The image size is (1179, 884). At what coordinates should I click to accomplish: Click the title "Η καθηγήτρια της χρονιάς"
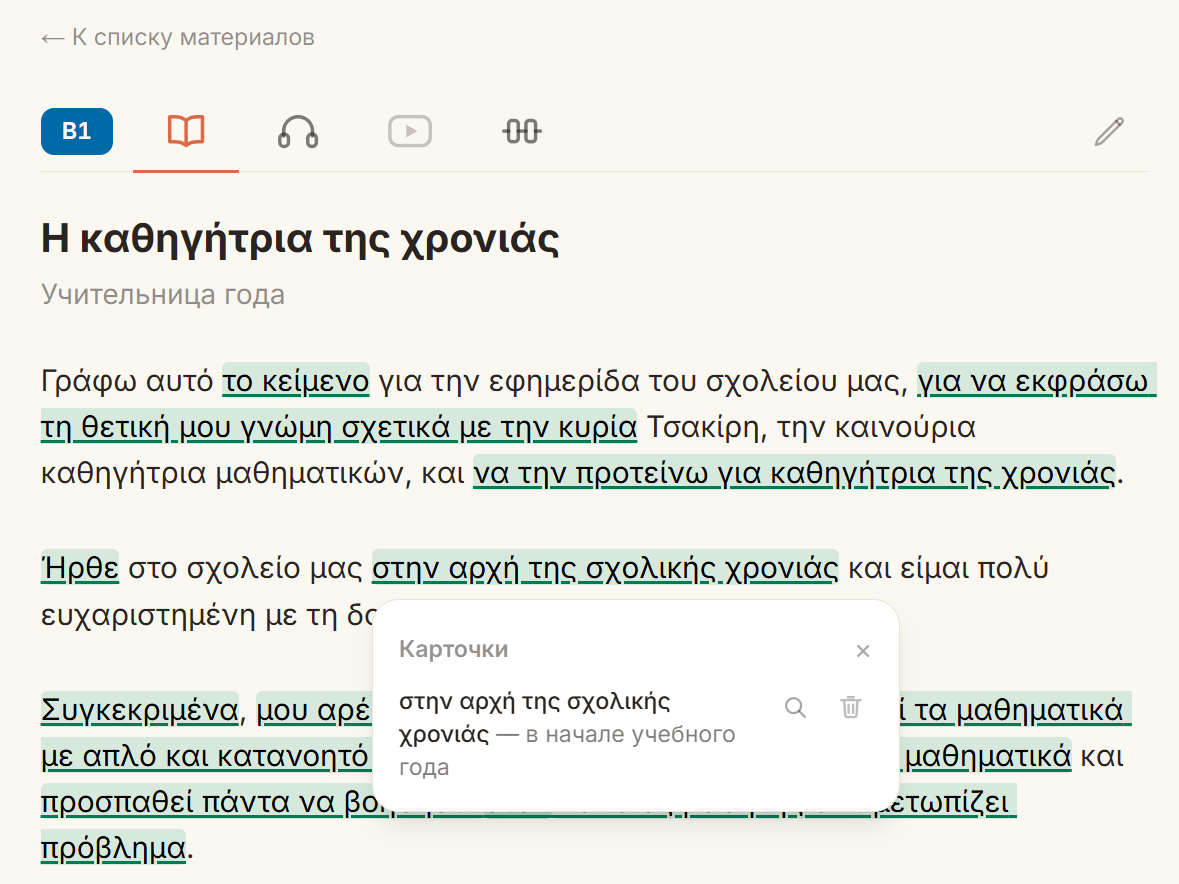(300, 238)
